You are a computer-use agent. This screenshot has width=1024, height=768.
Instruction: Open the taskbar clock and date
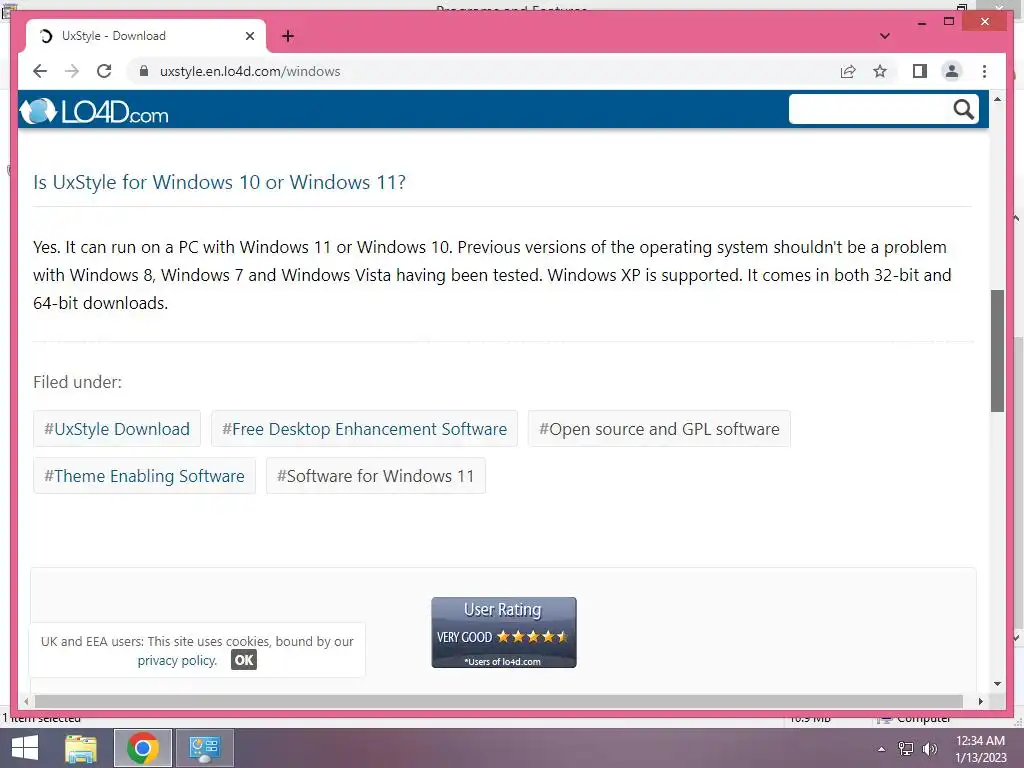pyautogui.click(x=980, y=749)
